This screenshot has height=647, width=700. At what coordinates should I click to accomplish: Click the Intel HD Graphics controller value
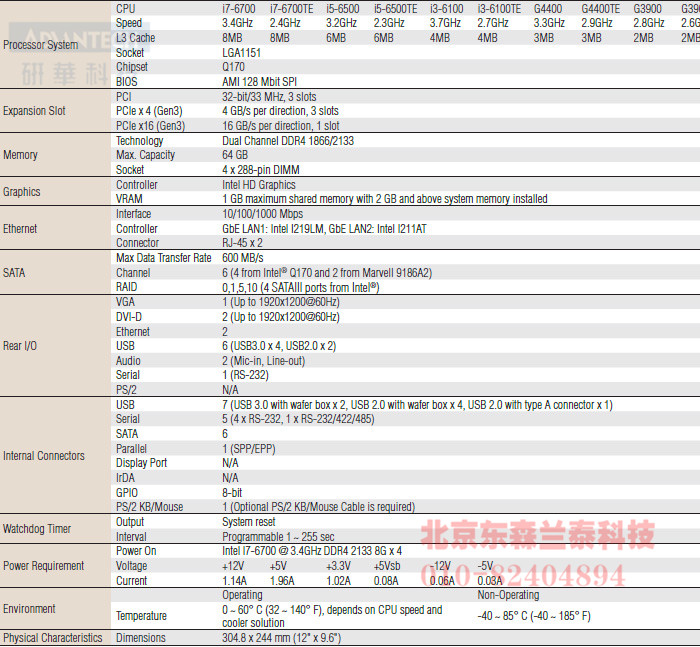click(259, 185)
